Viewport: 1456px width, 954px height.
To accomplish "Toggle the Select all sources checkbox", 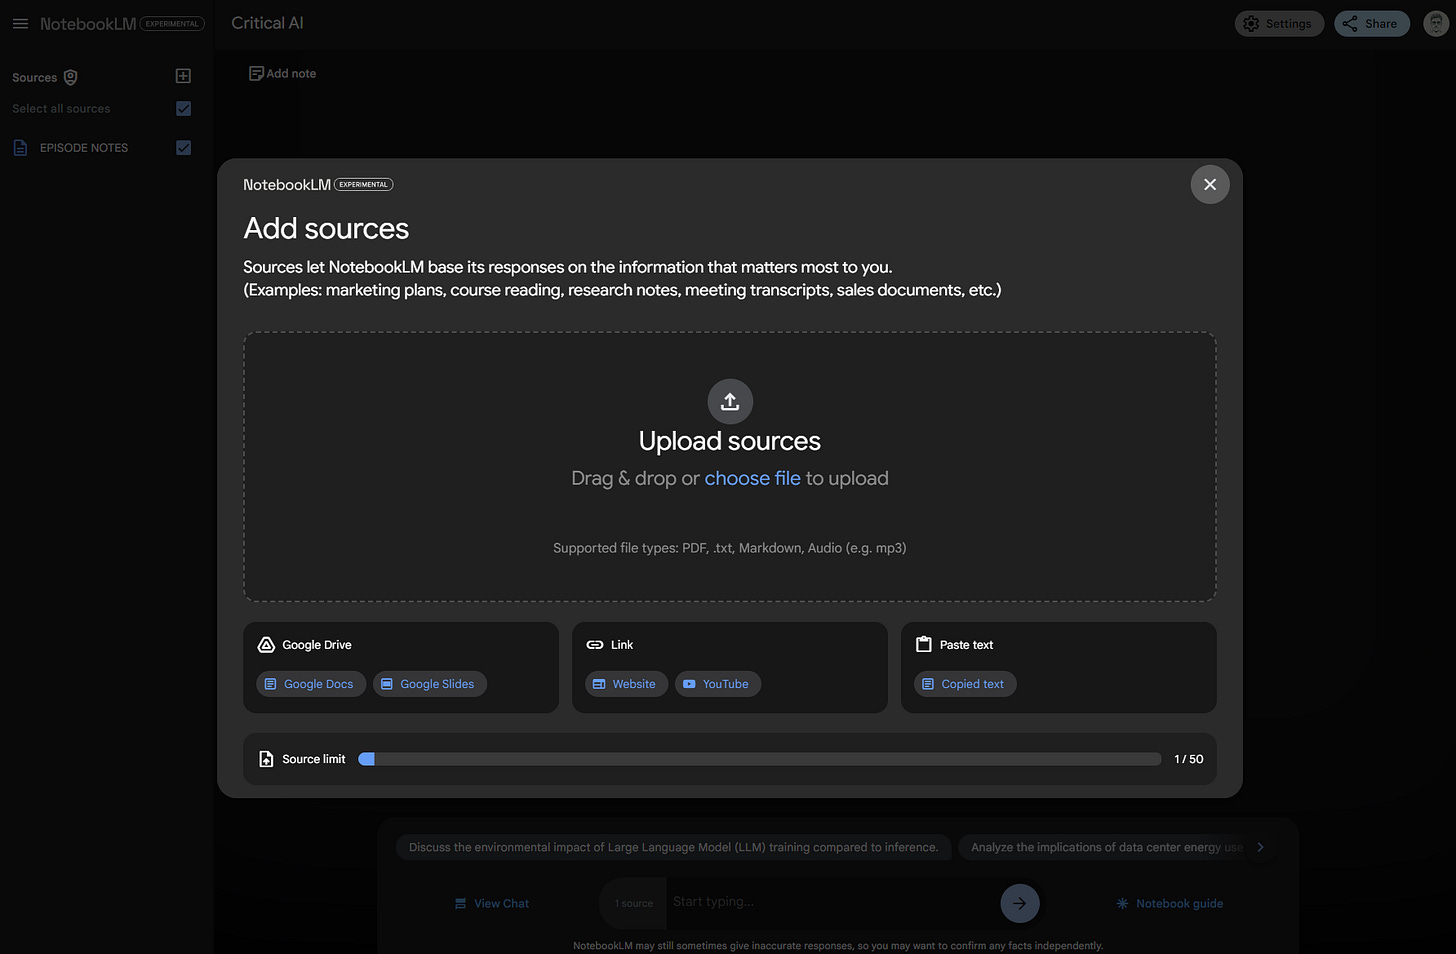I will point(183,108).
